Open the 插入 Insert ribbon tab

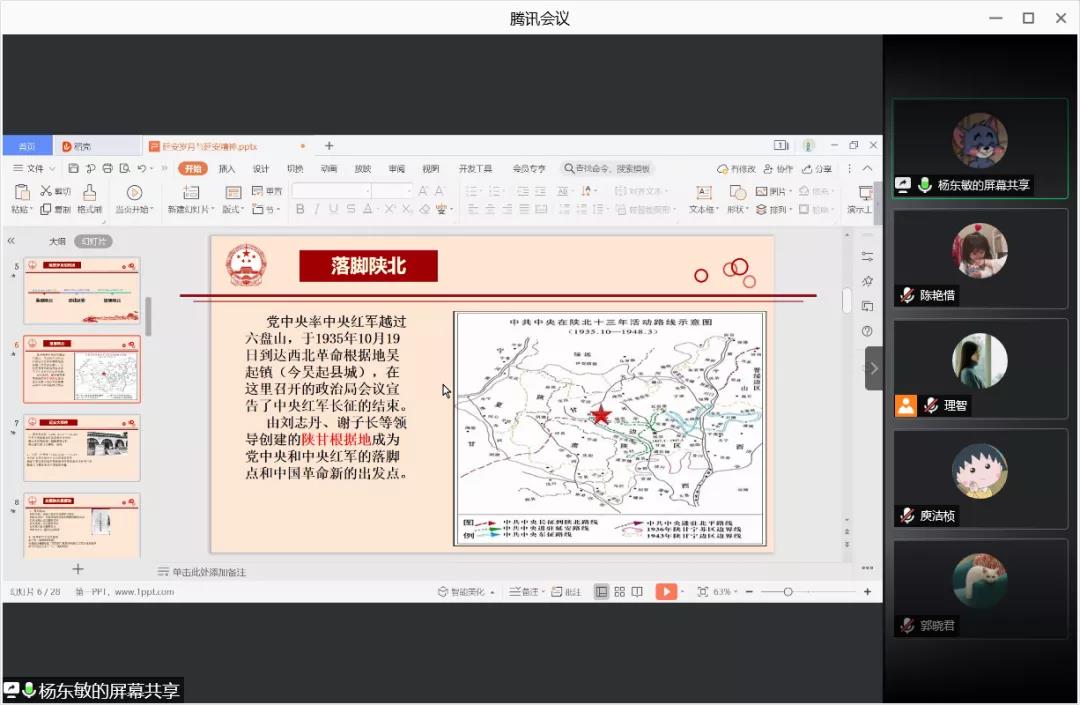tap(227, 169)
